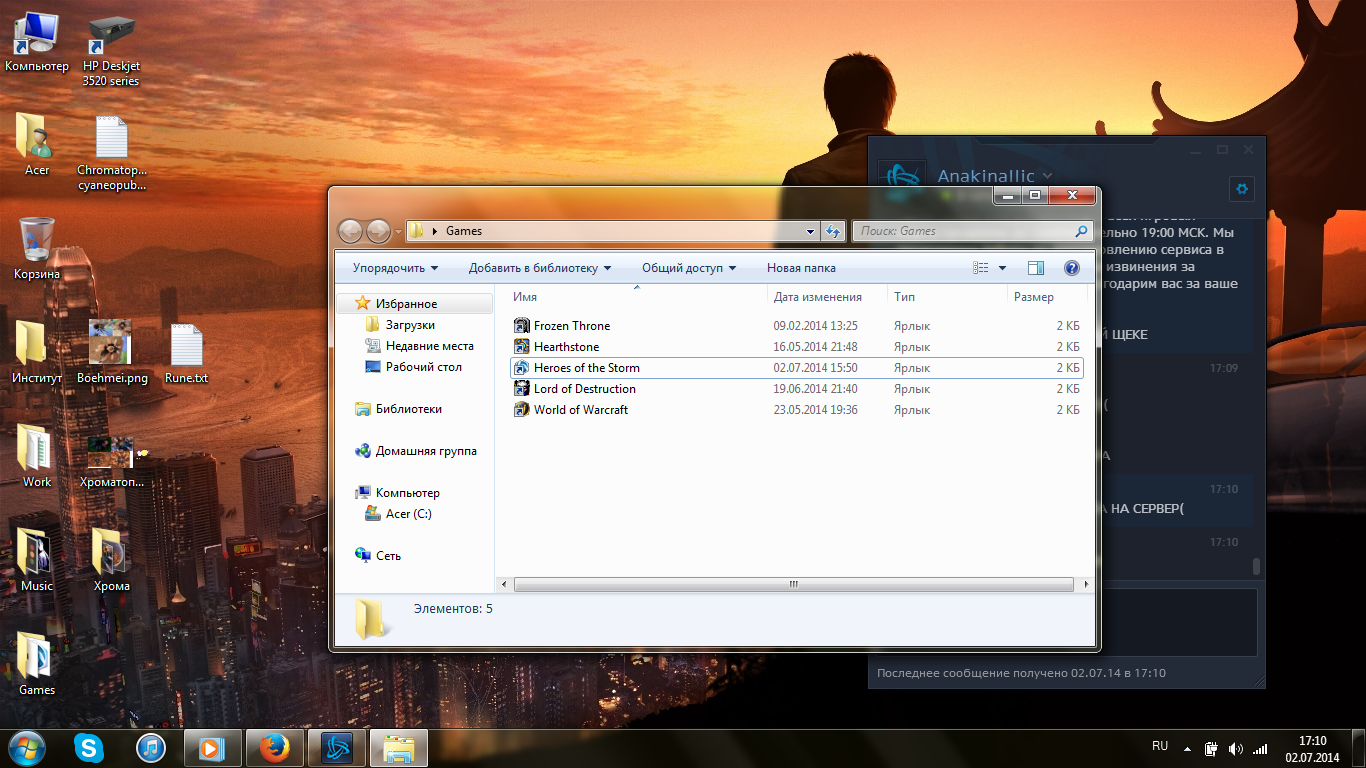The image size is (1366, 768).
Task: Click the Новая папка button
Action: coord(801,268)
